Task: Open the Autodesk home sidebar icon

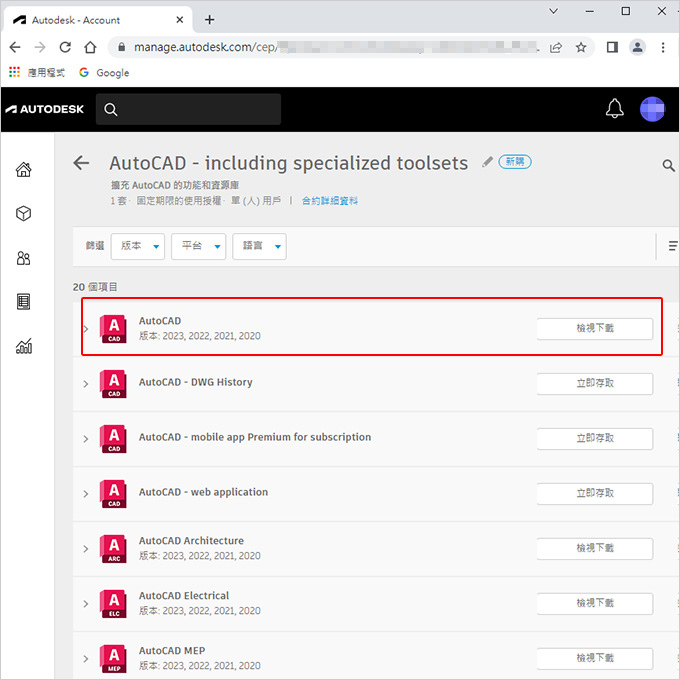Action: (x=23, y=169)
